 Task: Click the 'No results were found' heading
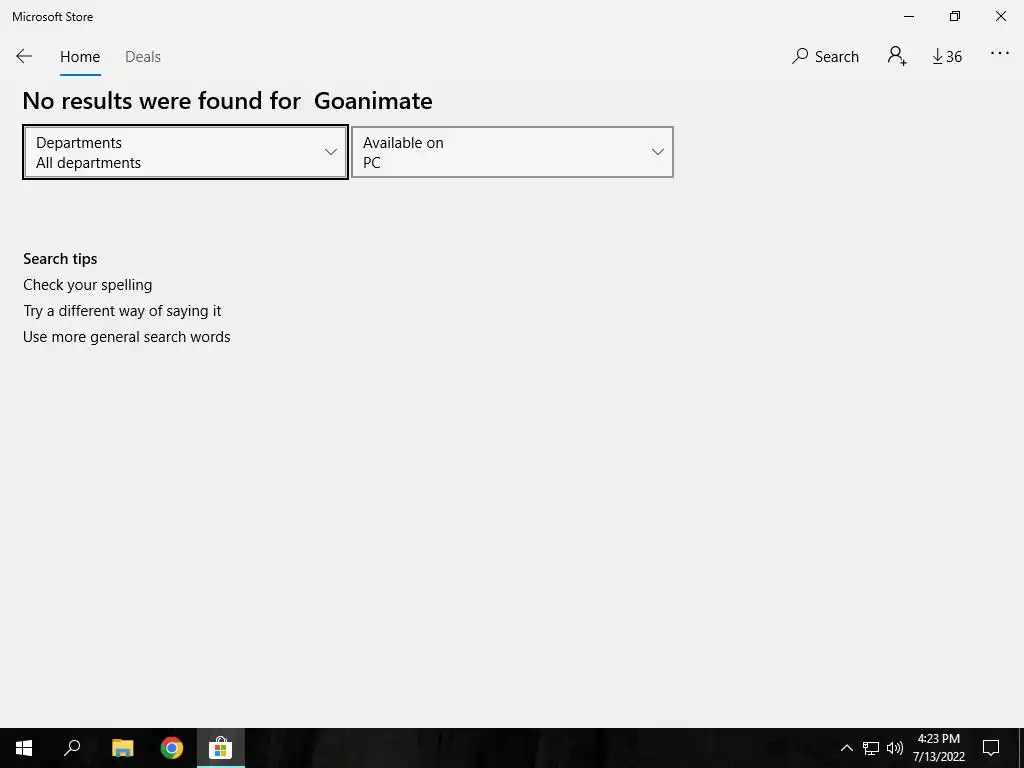227,101
